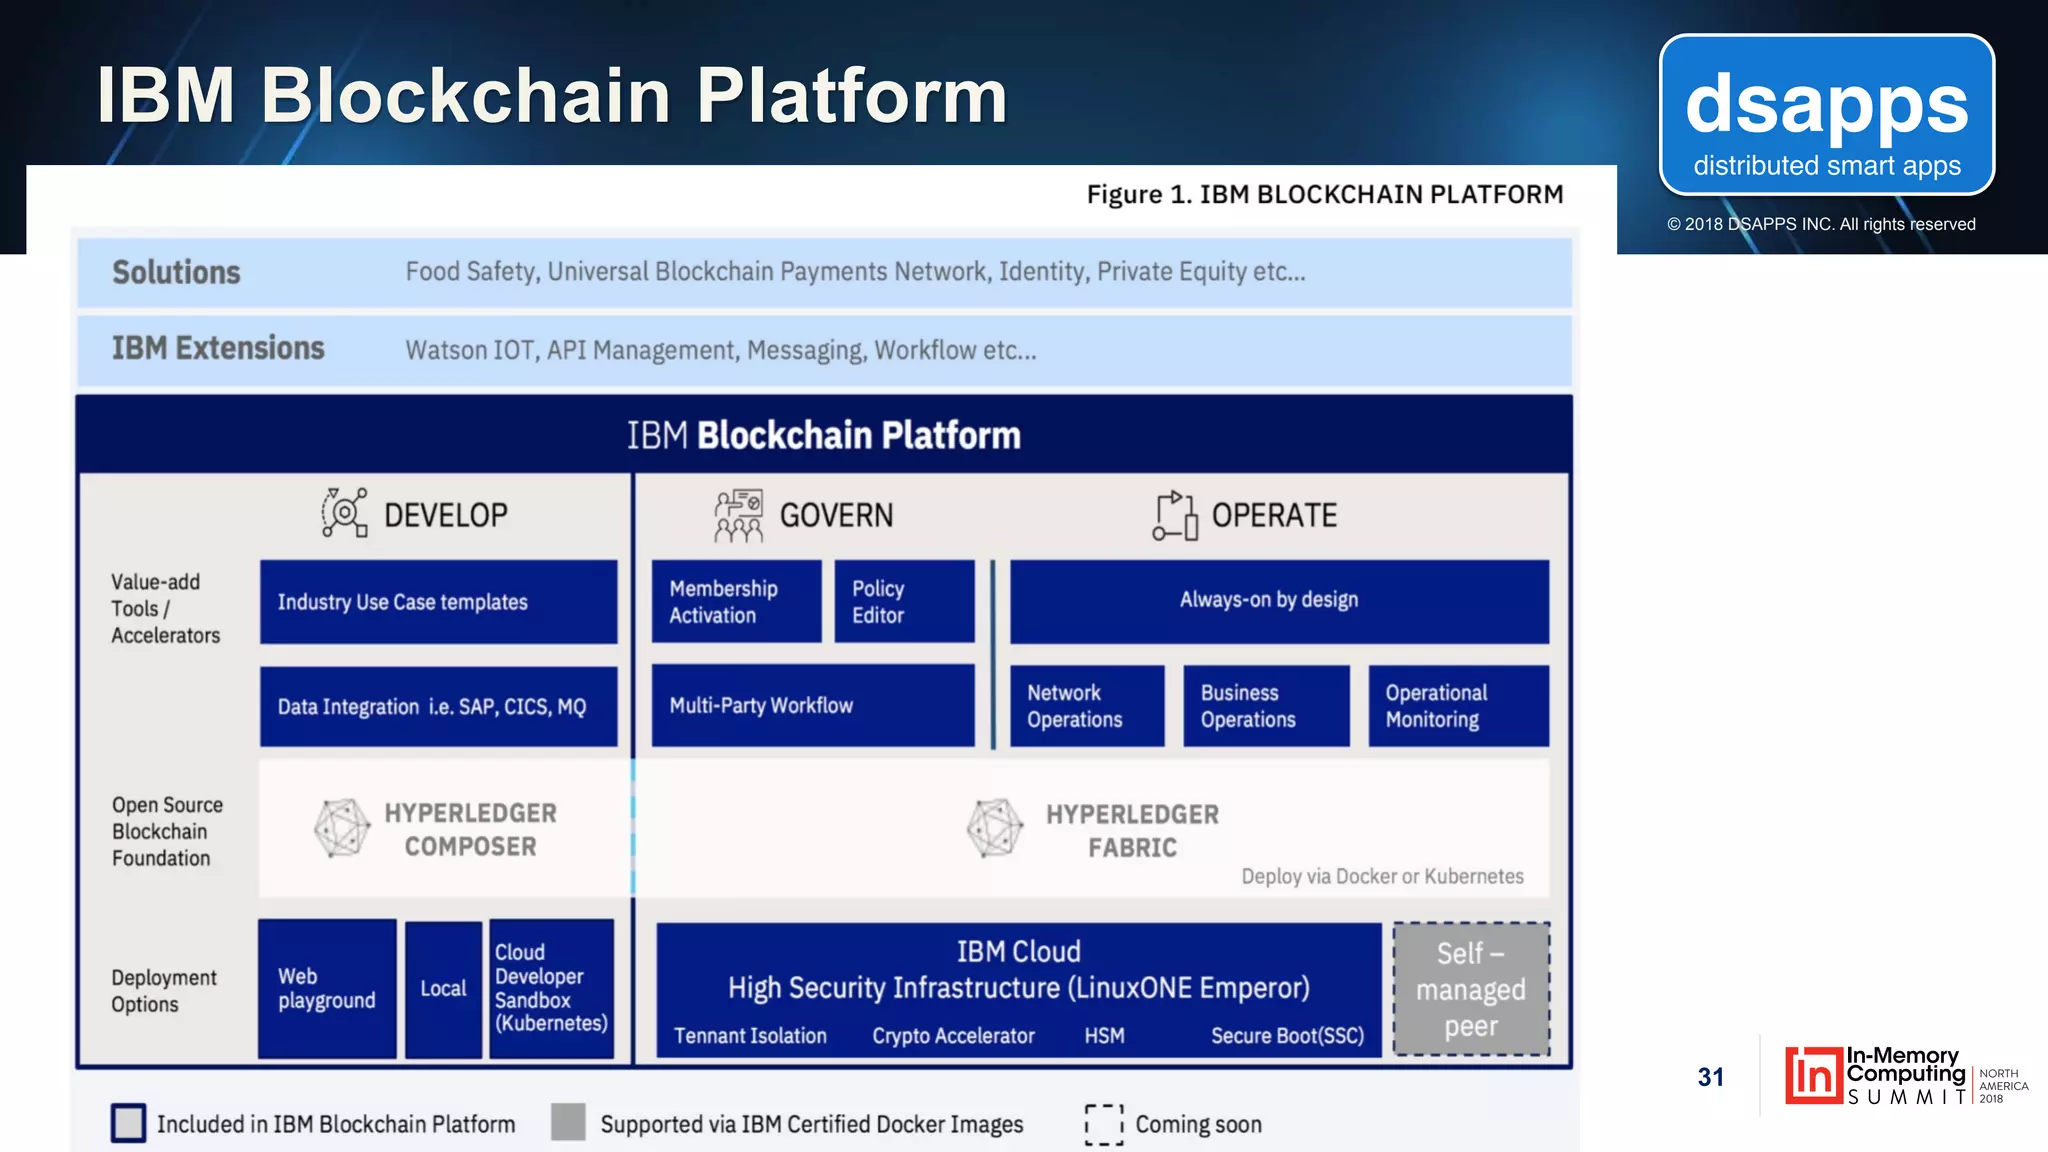This screenshot has width=2048, height=1152.
Task: Click Included in IBM Blockchain Platform legend text
Action: 336,1124
